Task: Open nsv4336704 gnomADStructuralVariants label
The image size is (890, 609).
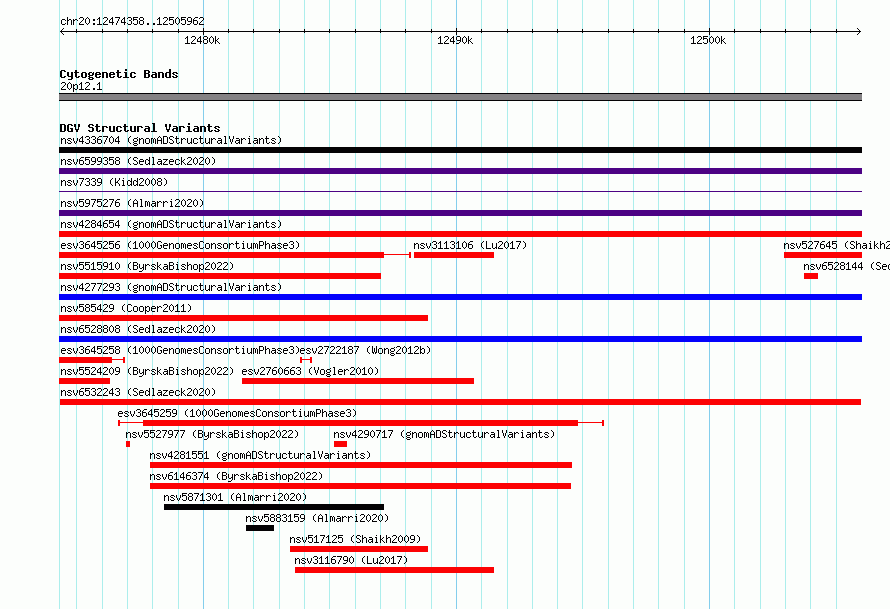Action: coord(171,140)
